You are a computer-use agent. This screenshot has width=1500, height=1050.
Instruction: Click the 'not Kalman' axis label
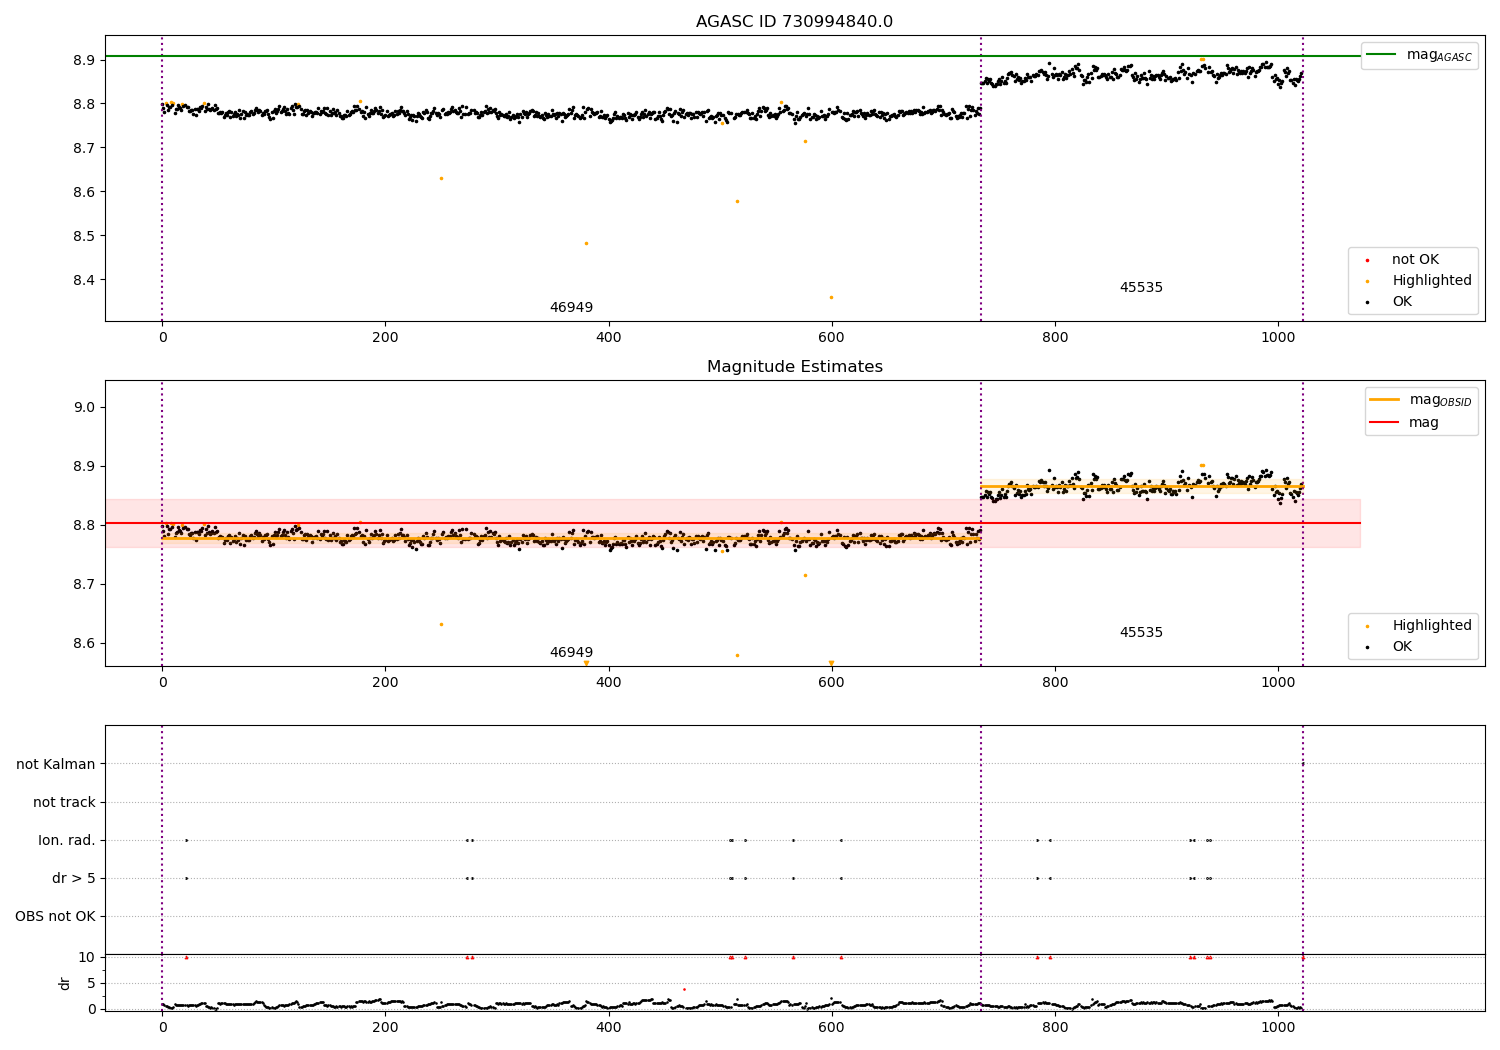click(56, 765)
